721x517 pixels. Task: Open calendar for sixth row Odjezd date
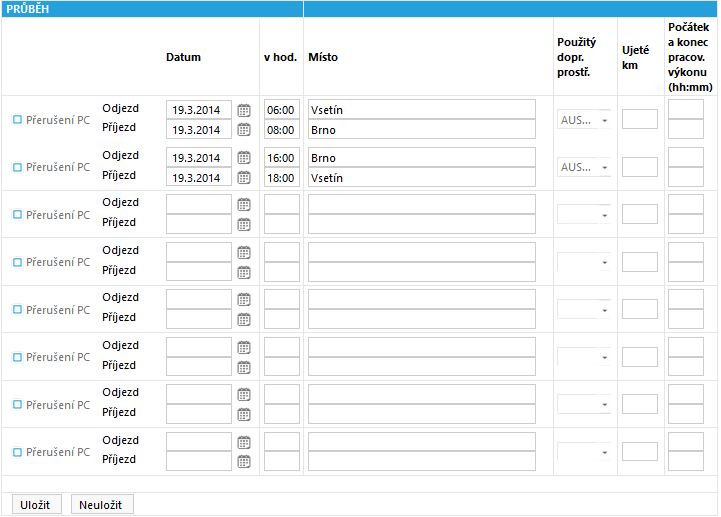pos(244,348)
